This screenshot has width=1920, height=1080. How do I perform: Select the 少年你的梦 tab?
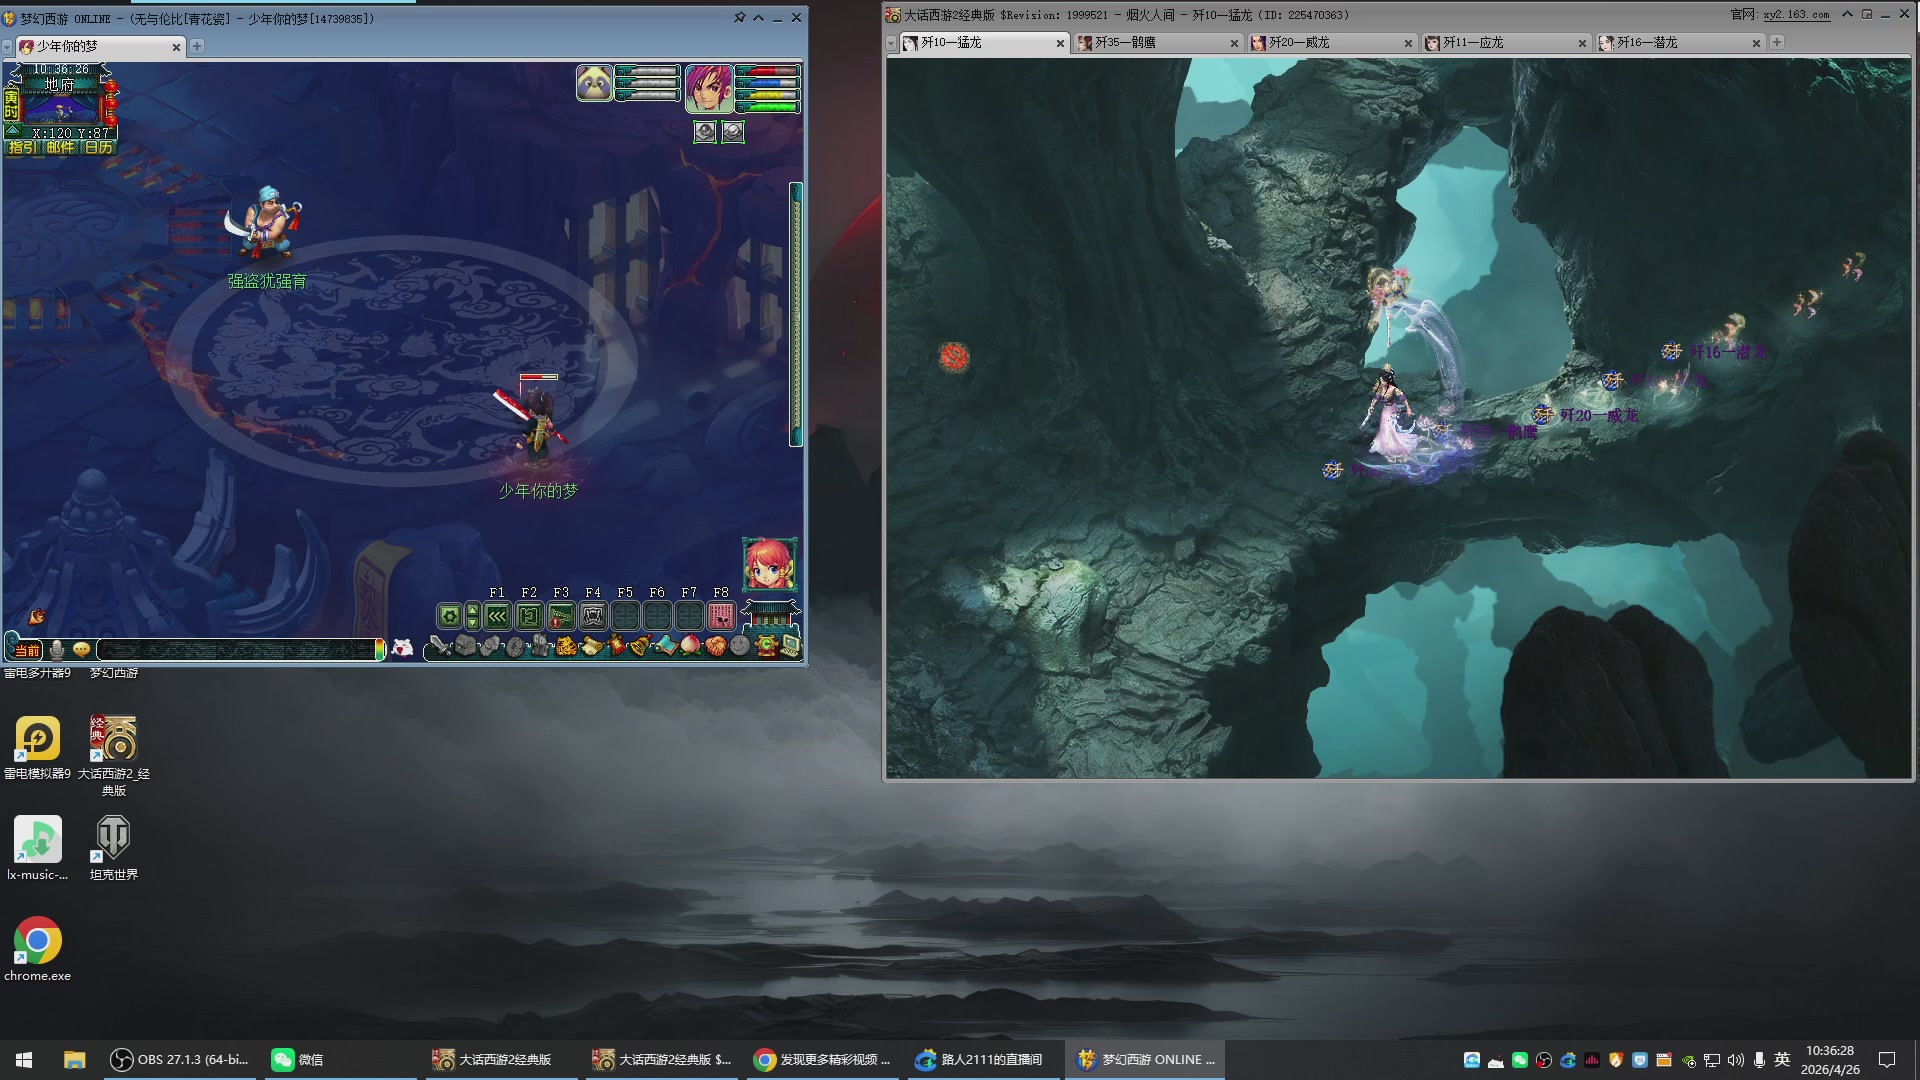pos(100,47)
